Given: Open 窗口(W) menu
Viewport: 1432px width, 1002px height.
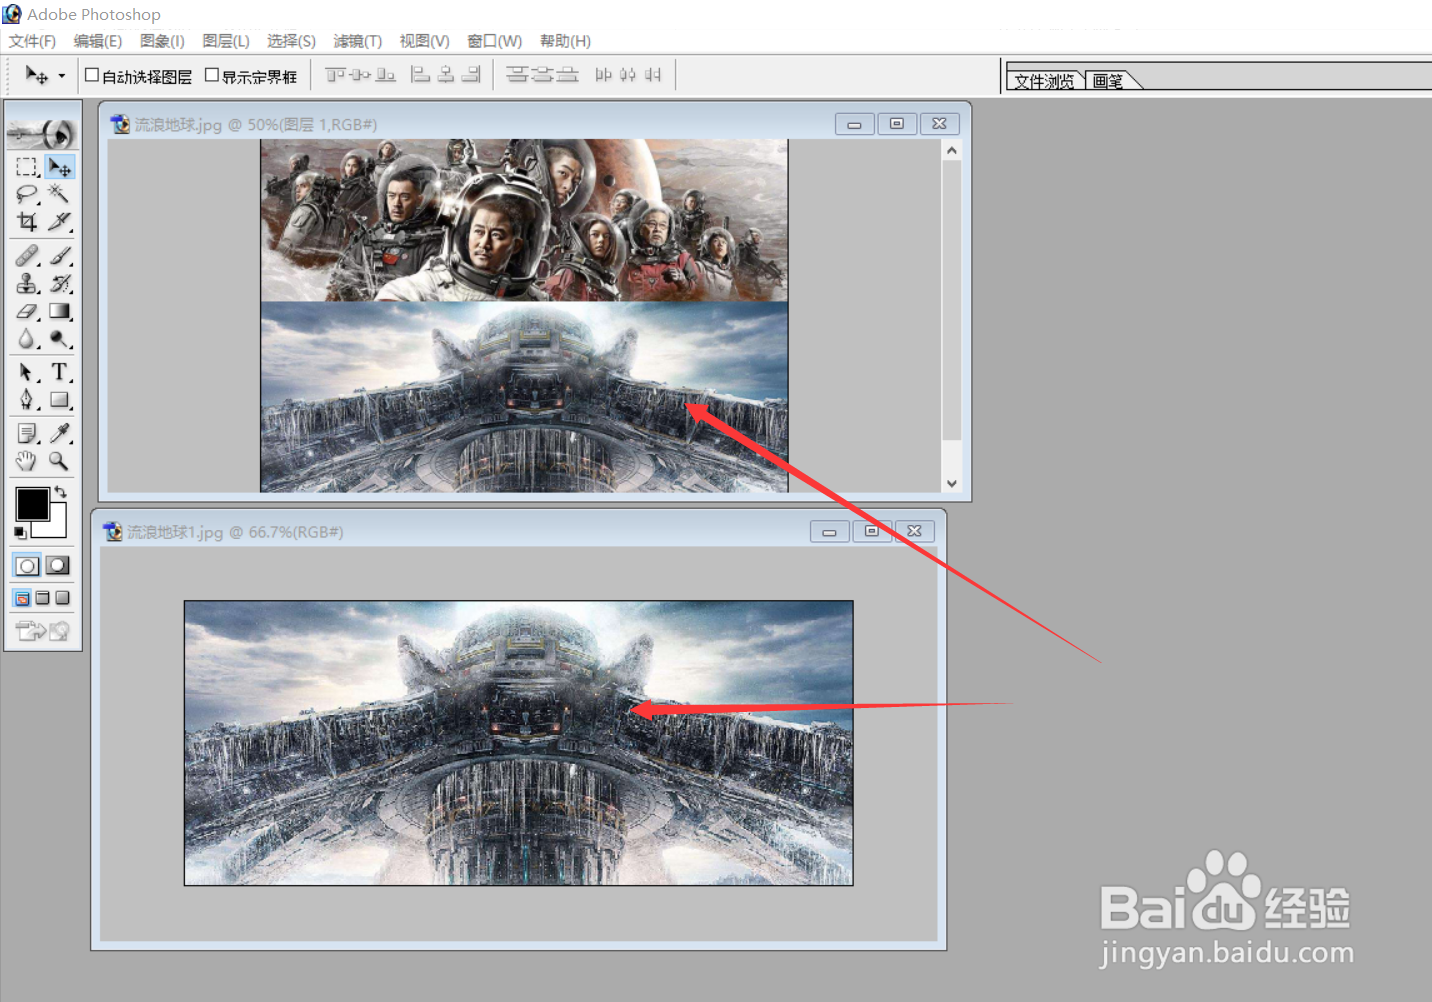Looking at the screenshot, I should click(495, 41).
